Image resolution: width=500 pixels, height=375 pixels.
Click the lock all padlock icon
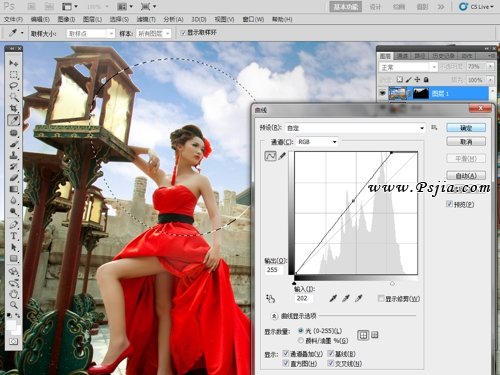(426, 80)
